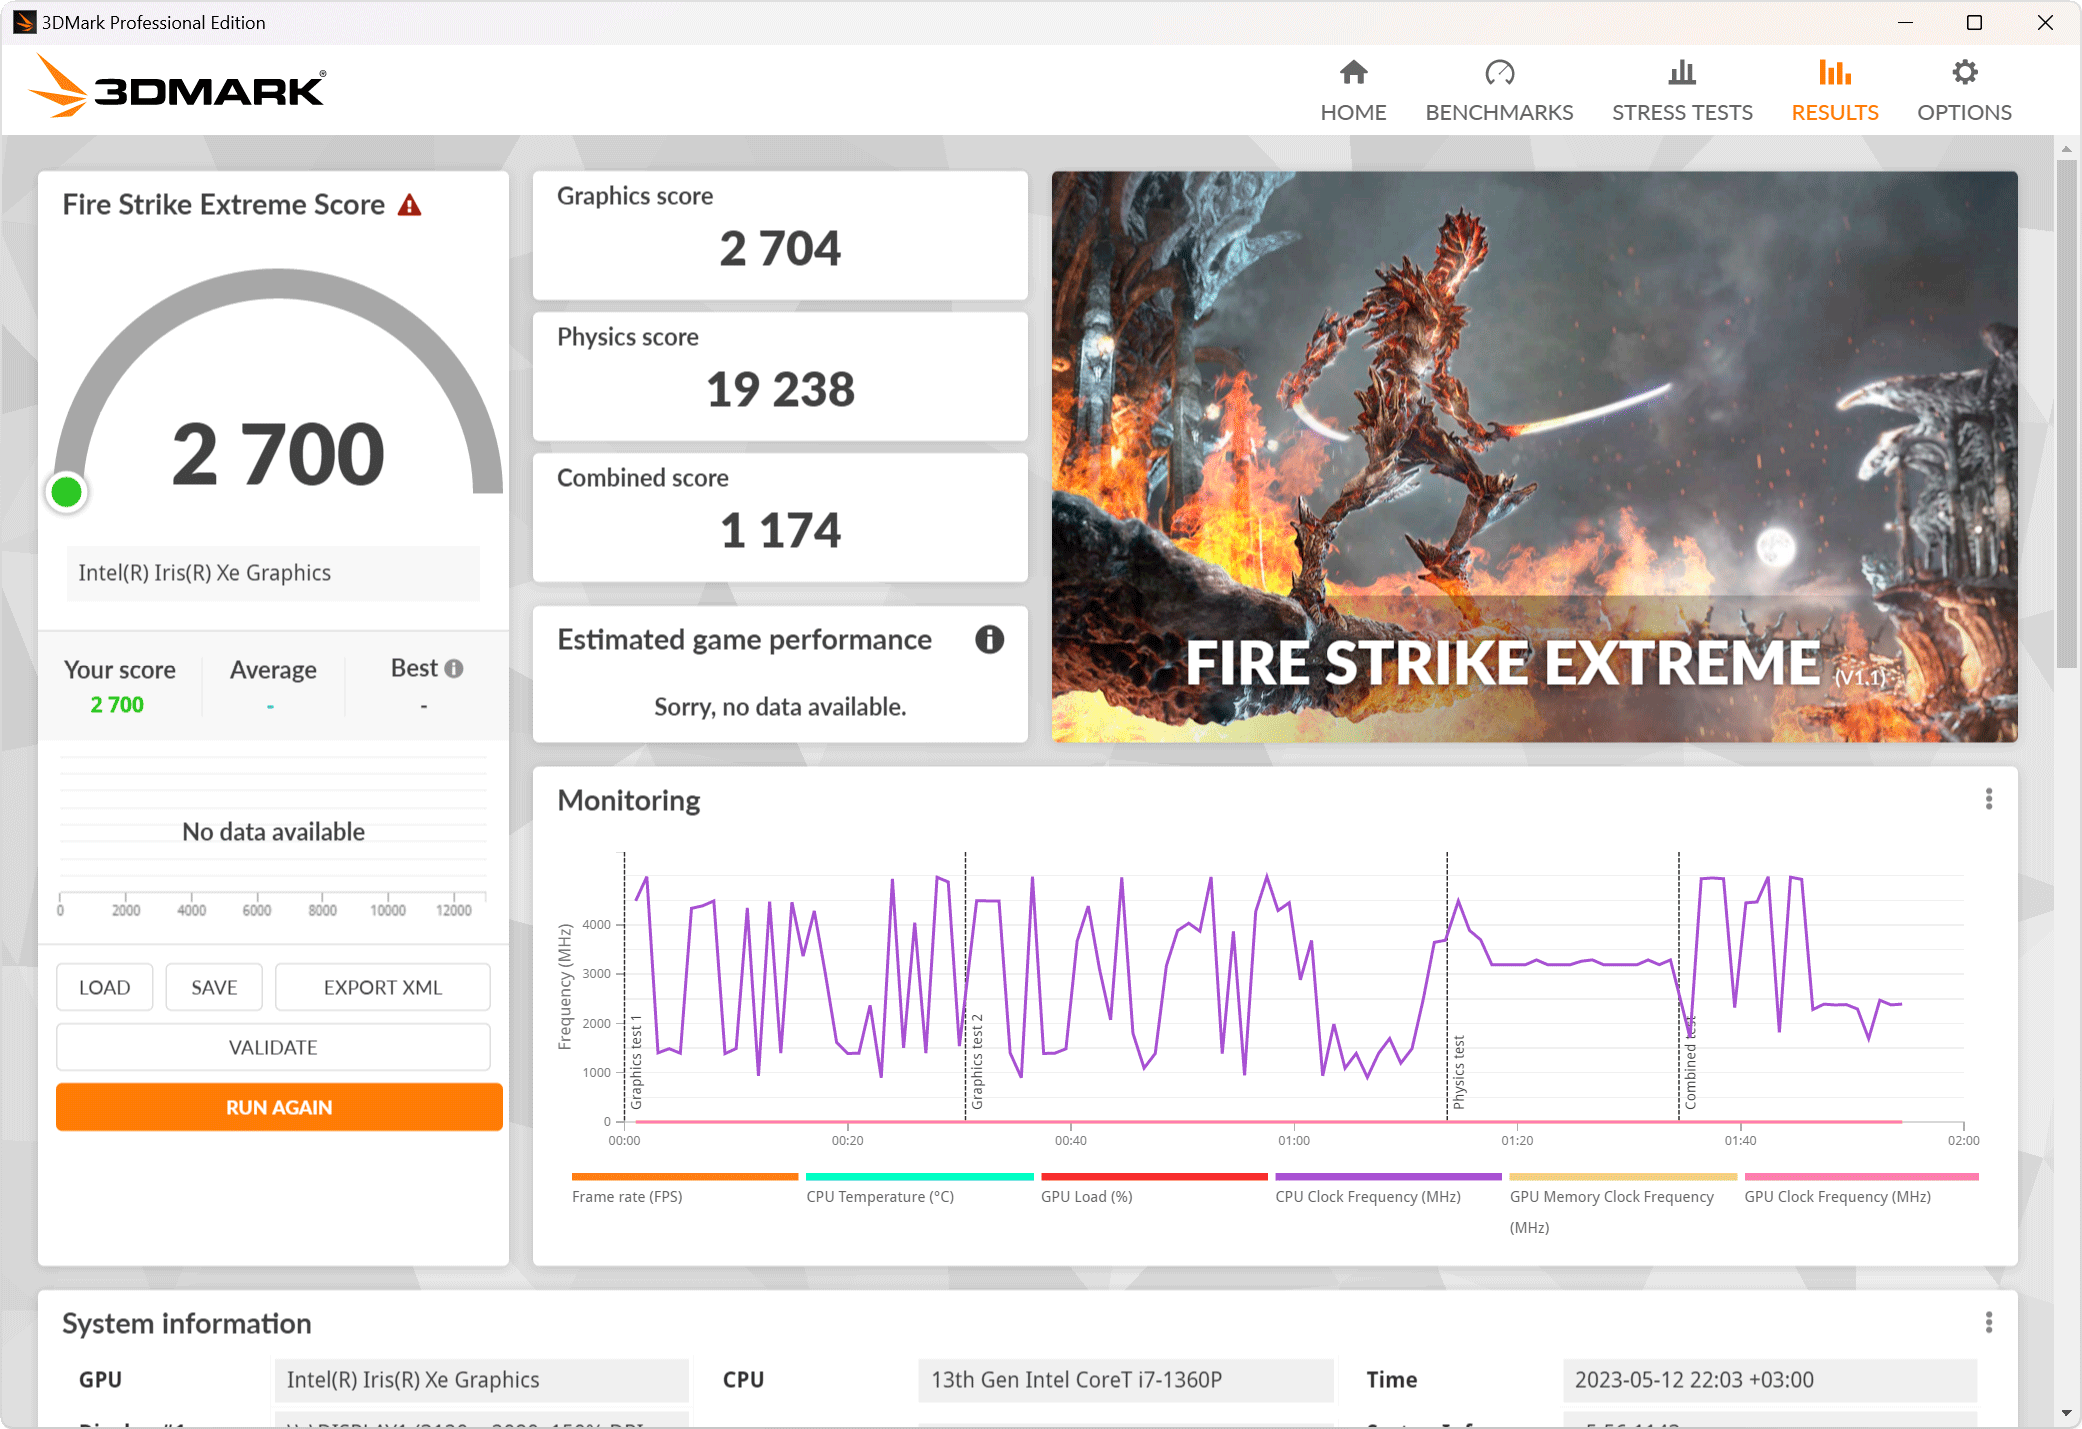The height and width of the screenshot is (1429, 2082).
Task: Click the red warning triangle beside score title
Action: point(409,205)
